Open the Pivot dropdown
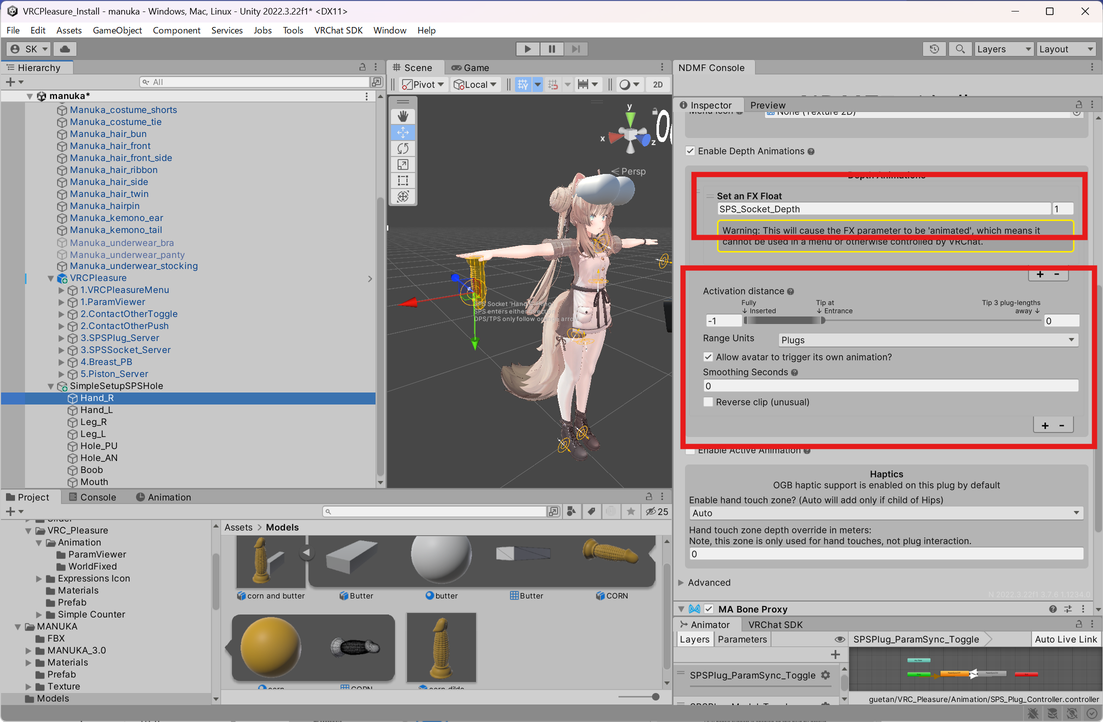 [x=423, y=84]
